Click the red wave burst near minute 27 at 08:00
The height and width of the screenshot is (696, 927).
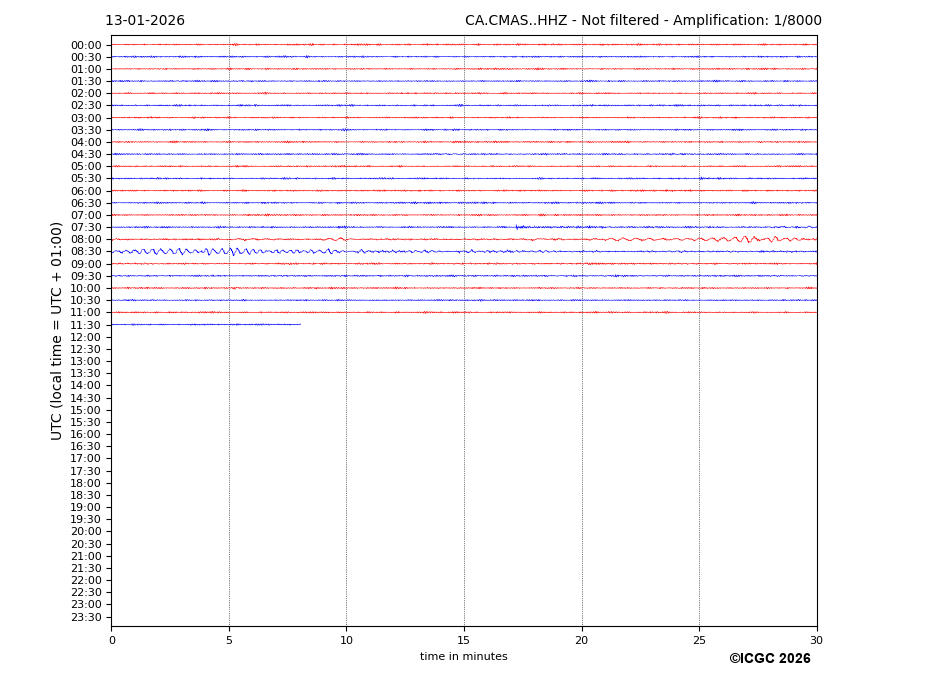(746, 239)
